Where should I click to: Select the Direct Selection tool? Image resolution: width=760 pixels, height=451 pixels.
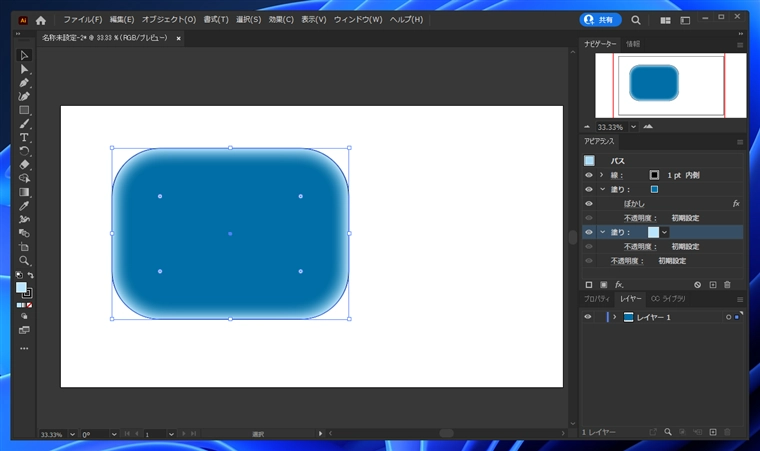[x=24, y=69]
